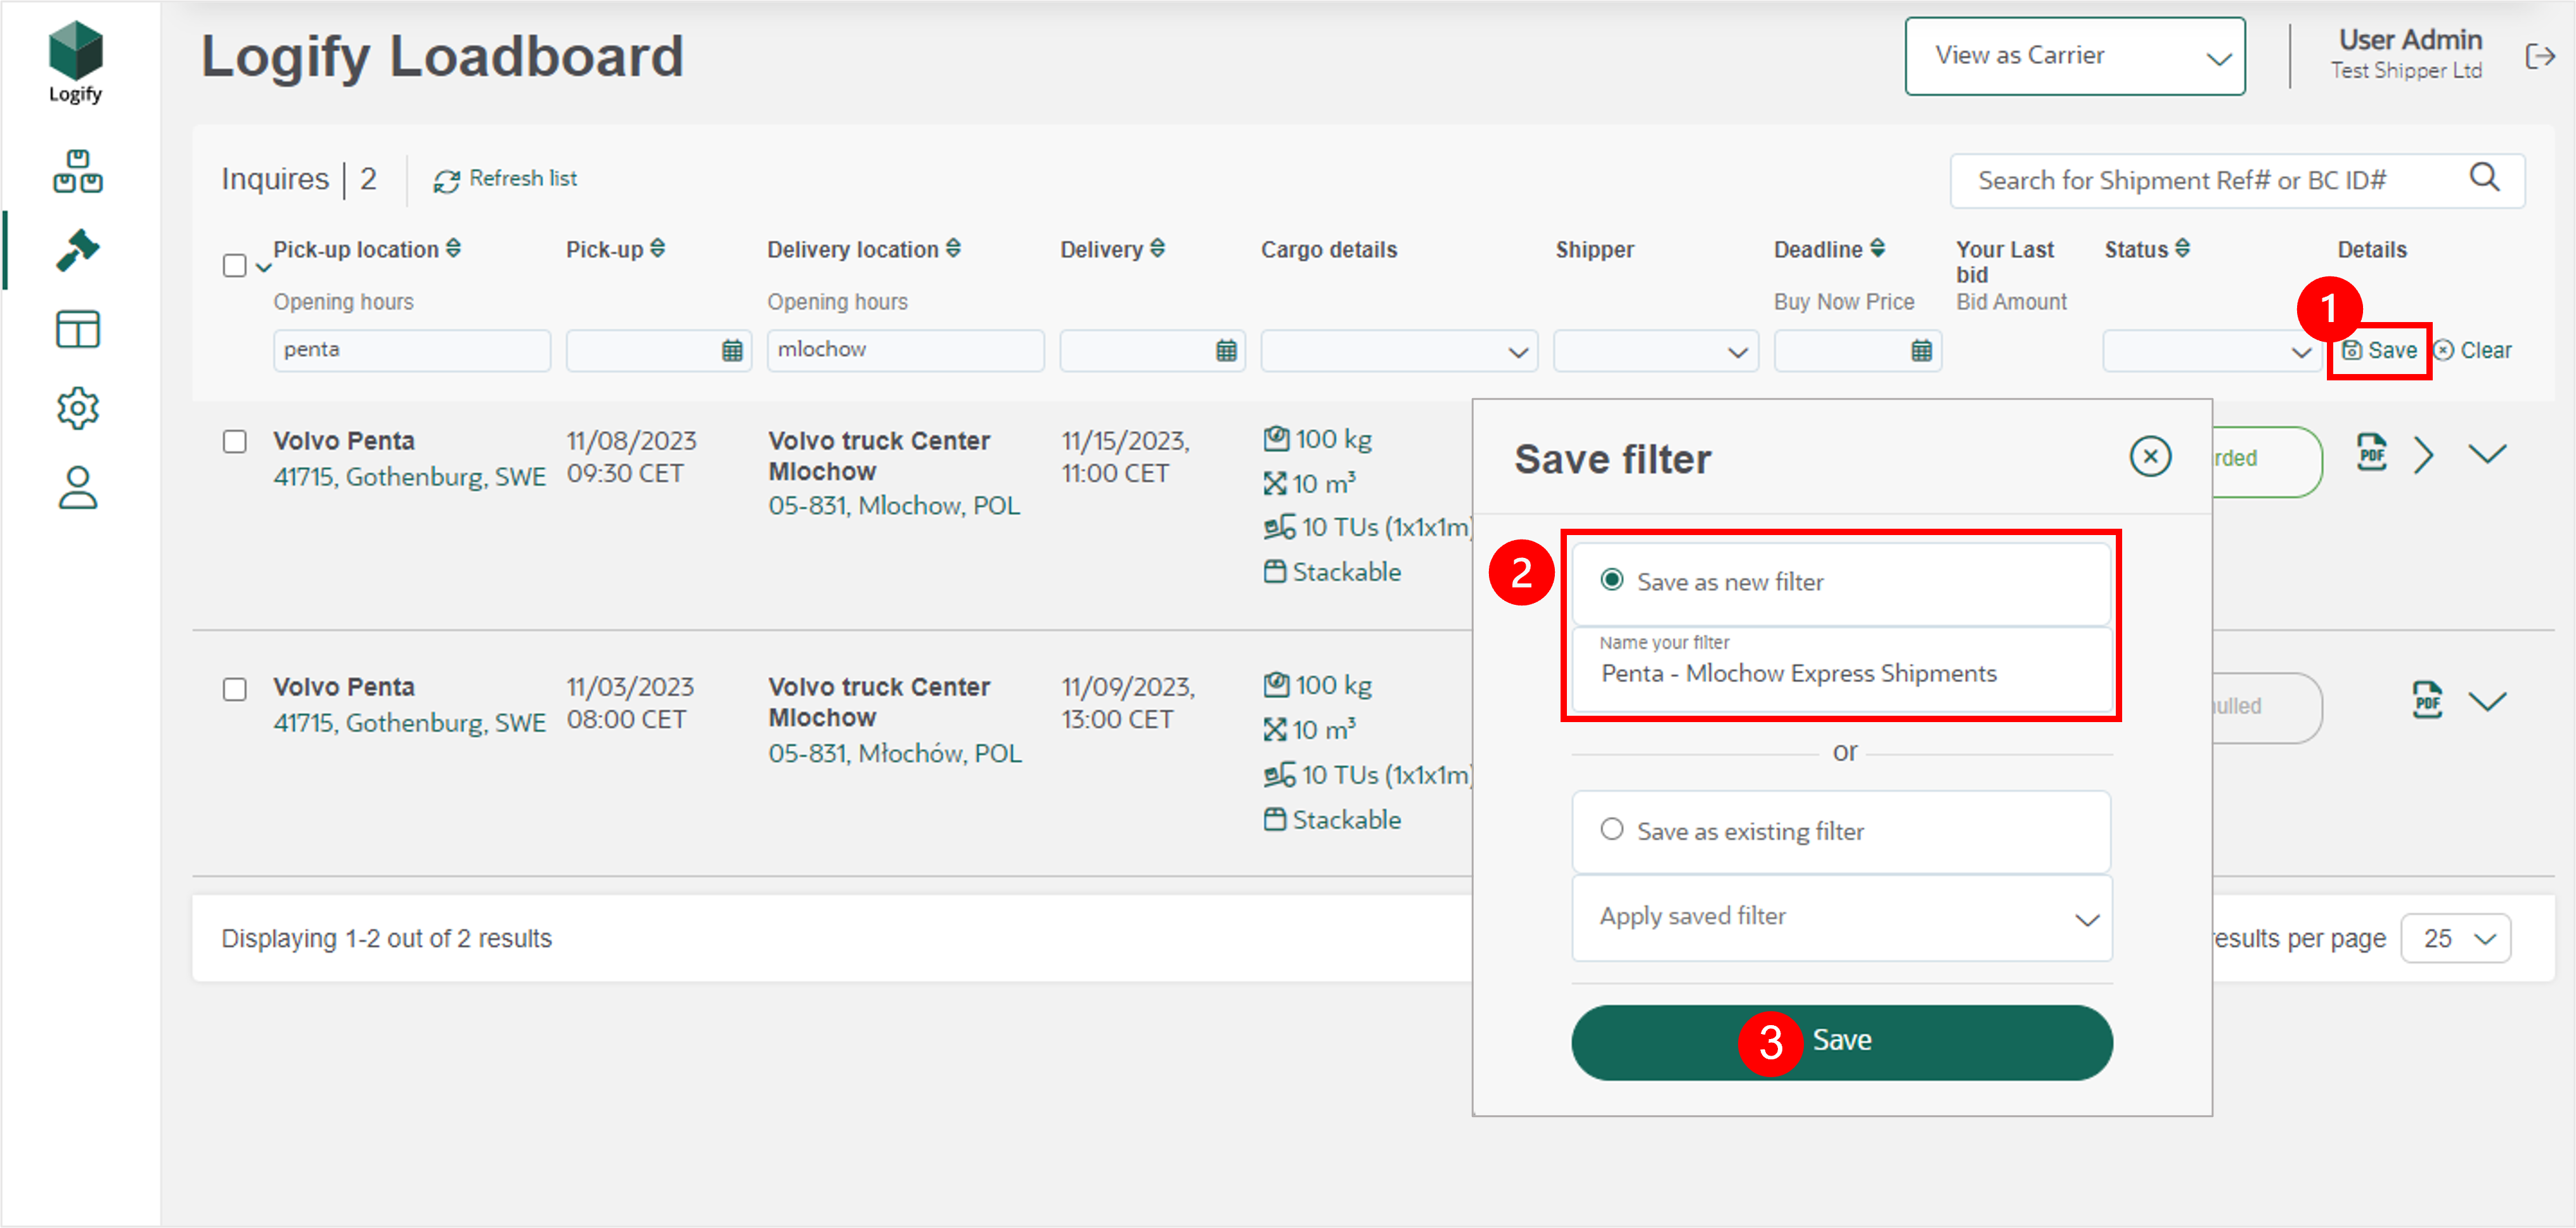Click the Deadline date filter field
The image size is (2576, 1228).
[x=1857, y=351]
